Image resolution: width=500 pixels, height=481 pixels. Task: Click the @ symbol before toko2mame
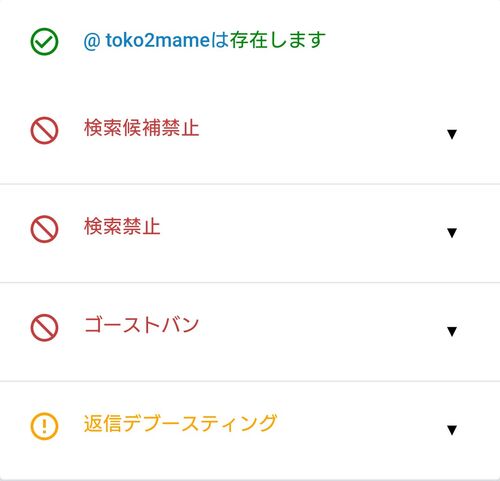92,42
